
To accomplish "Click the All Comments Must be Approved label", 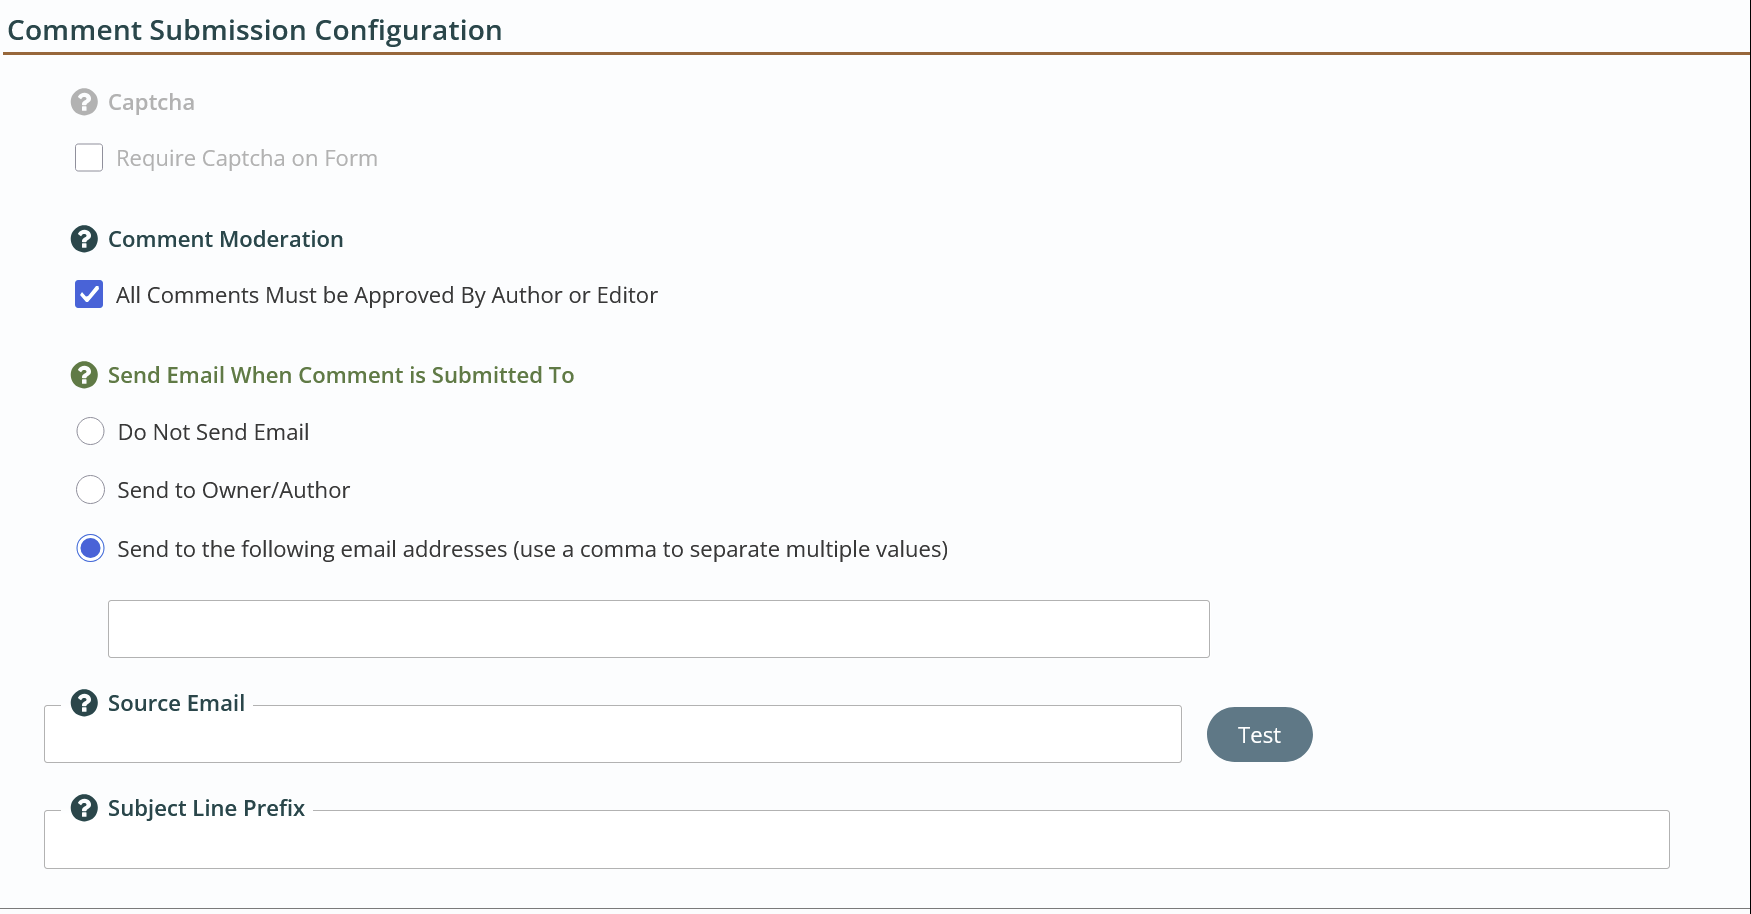I will pyautogui.click(x=387, y=295).
